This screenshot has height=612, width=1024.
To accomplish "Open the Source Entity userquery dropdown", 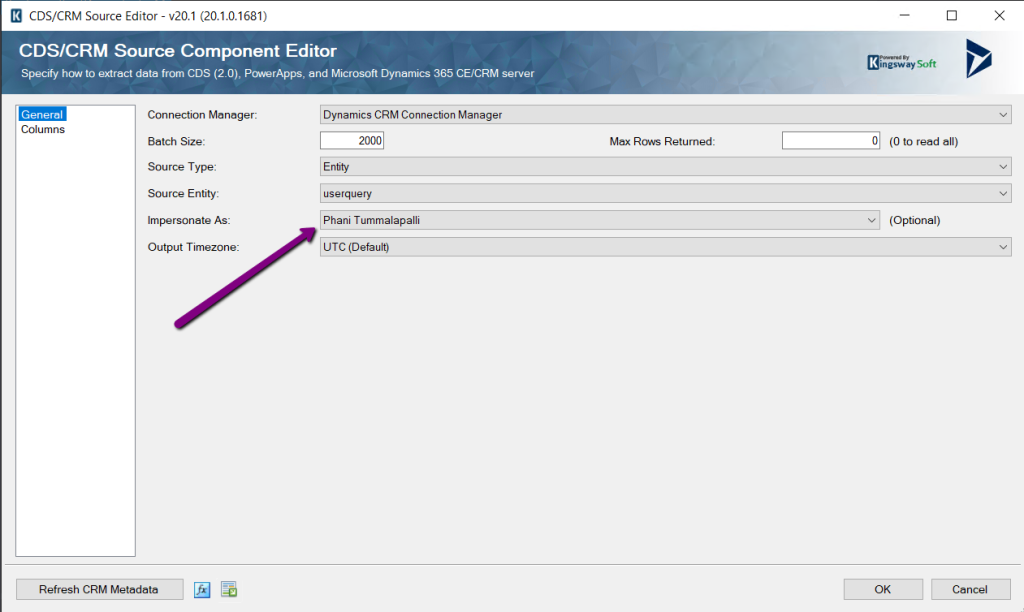I will click(665, 193).
